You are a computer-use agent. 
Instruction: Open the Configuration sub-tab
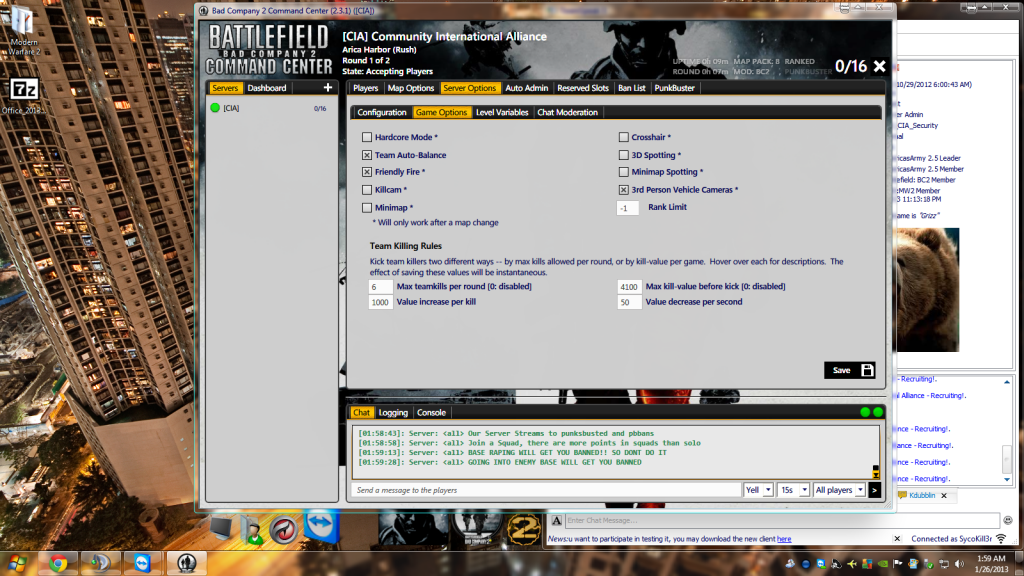point(381,112)
